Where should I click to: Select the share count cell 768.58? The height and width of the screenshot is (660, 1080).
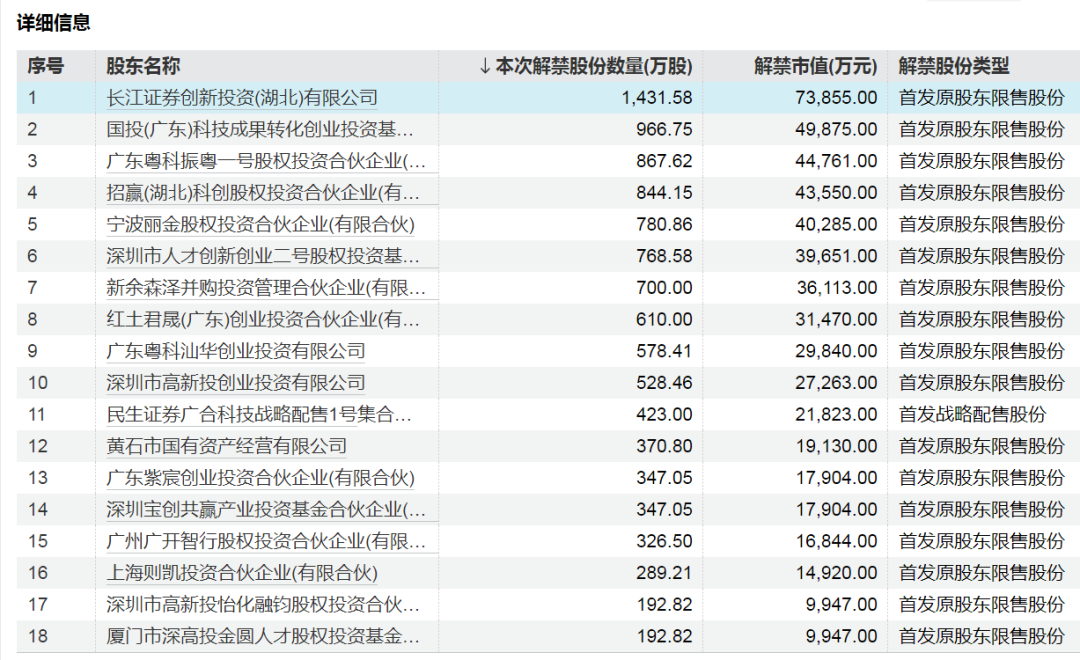point(664,256)
